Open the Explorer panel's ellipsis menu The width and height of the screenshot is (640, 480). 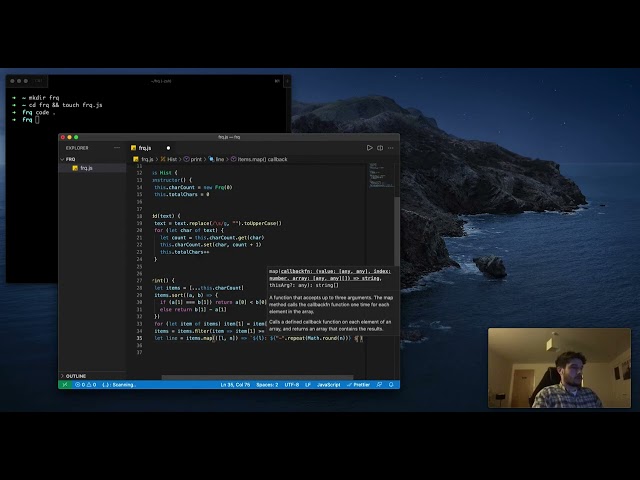[x=117, y=148]
